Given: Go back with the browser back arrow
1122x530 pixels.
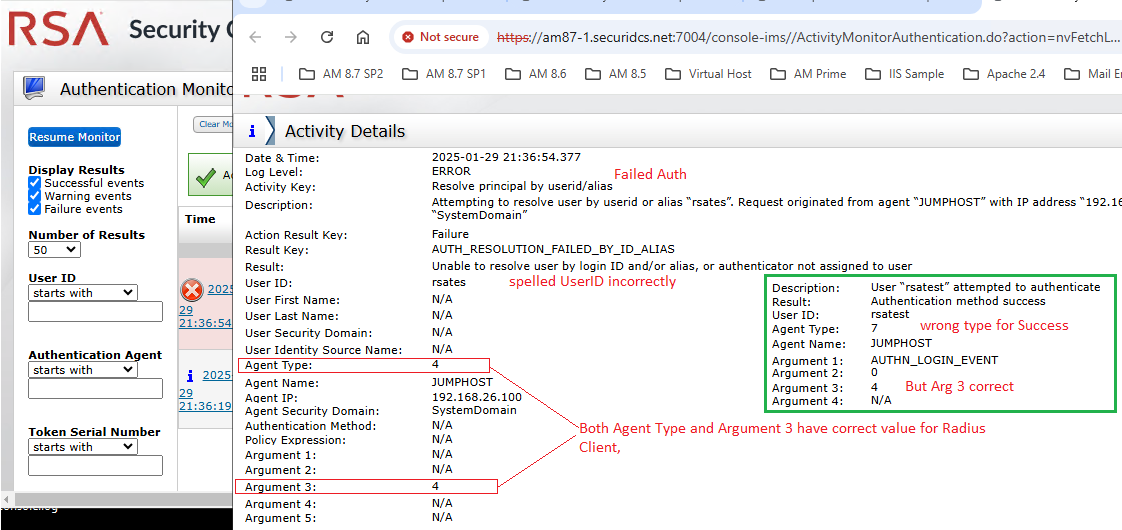Looking at the screenshot, I should (x=255, y=37).
